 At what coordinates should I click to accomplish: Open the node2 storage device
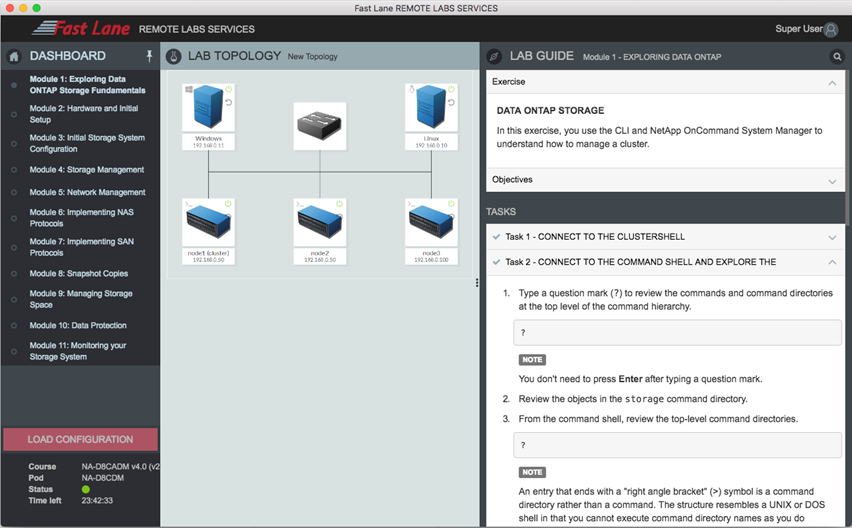tap(320, 223)
